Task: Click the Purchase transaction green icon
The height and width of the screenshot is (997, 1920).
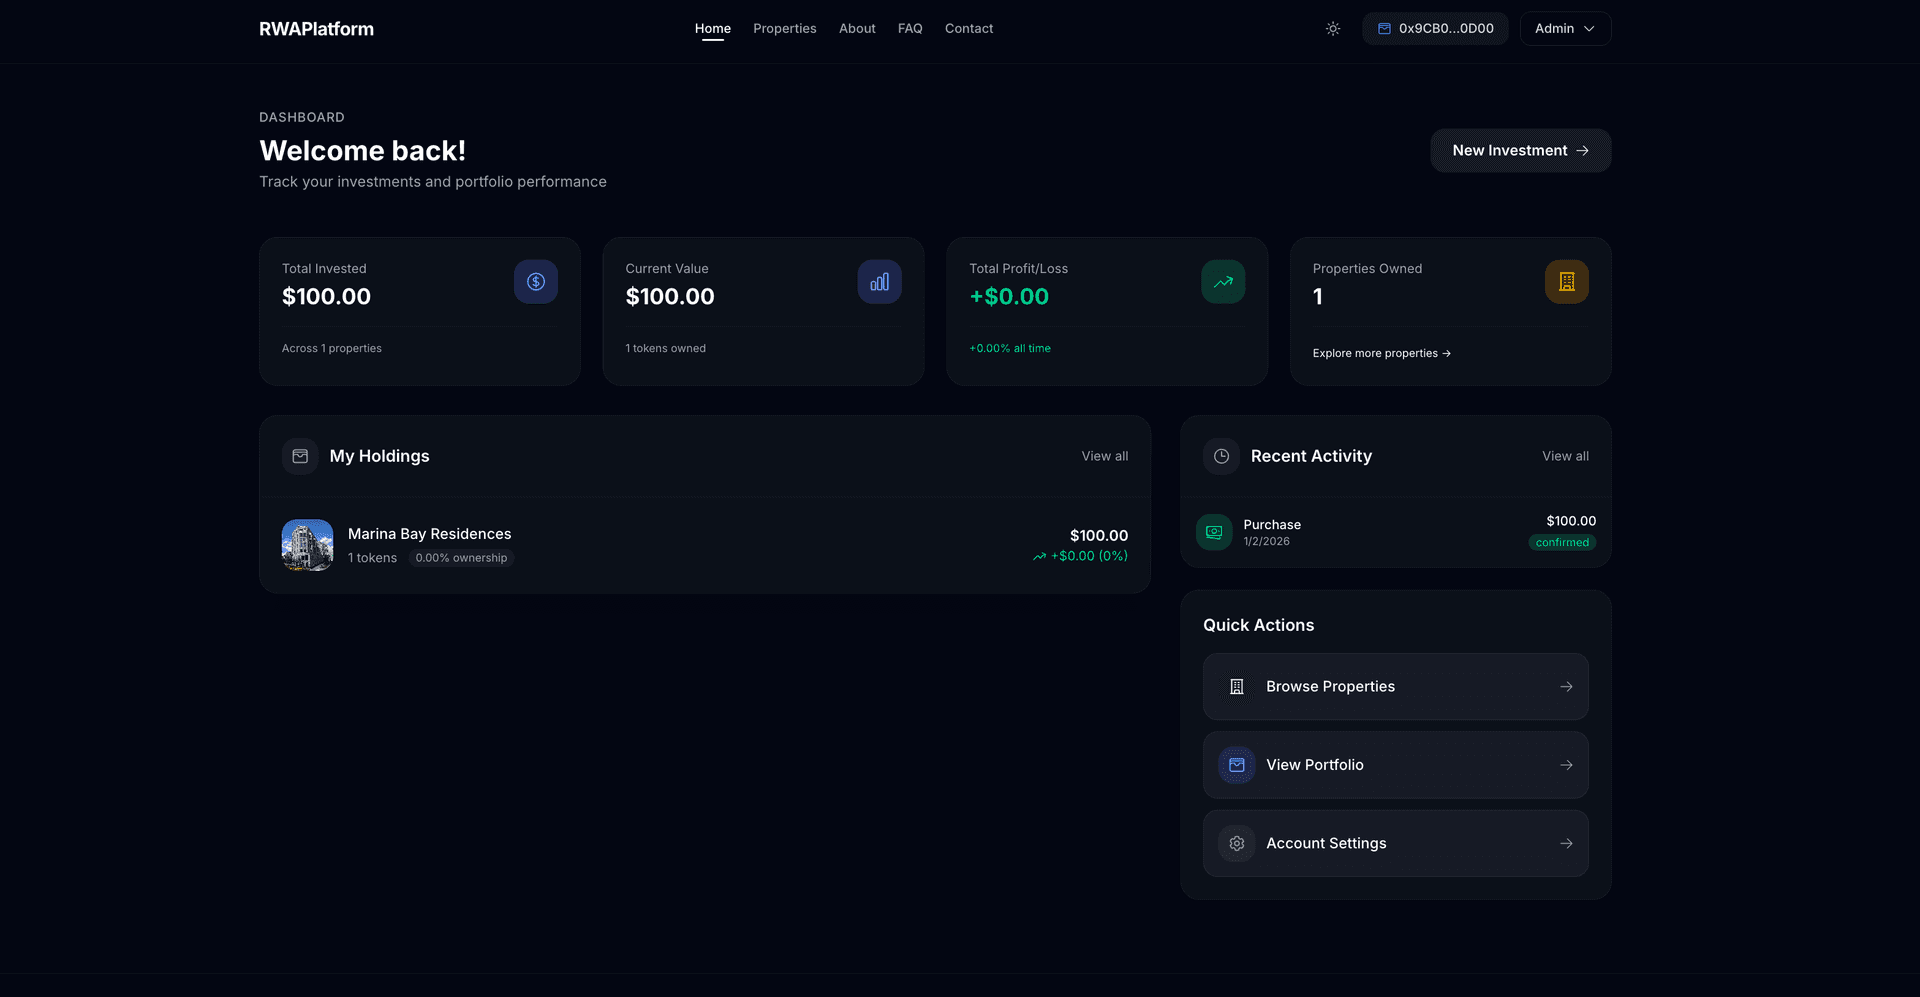Action: coord(1214,532)
